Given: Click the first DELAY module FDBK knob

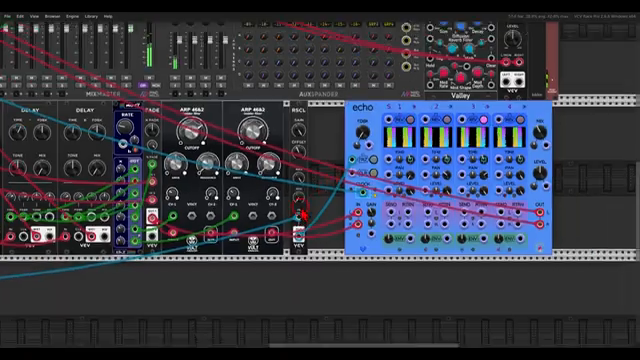Looking at the screenshot, I should 42,133.
